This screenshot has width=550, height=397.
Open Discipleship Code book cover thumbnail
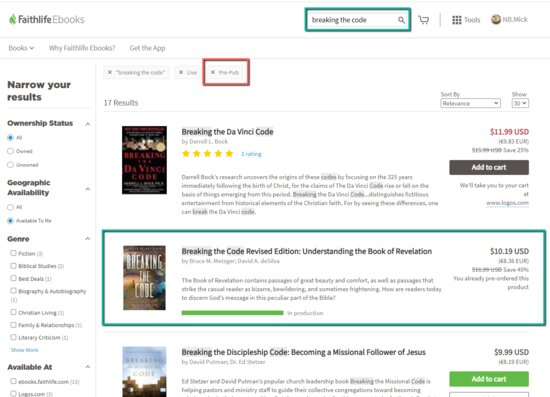coord(144,372)
